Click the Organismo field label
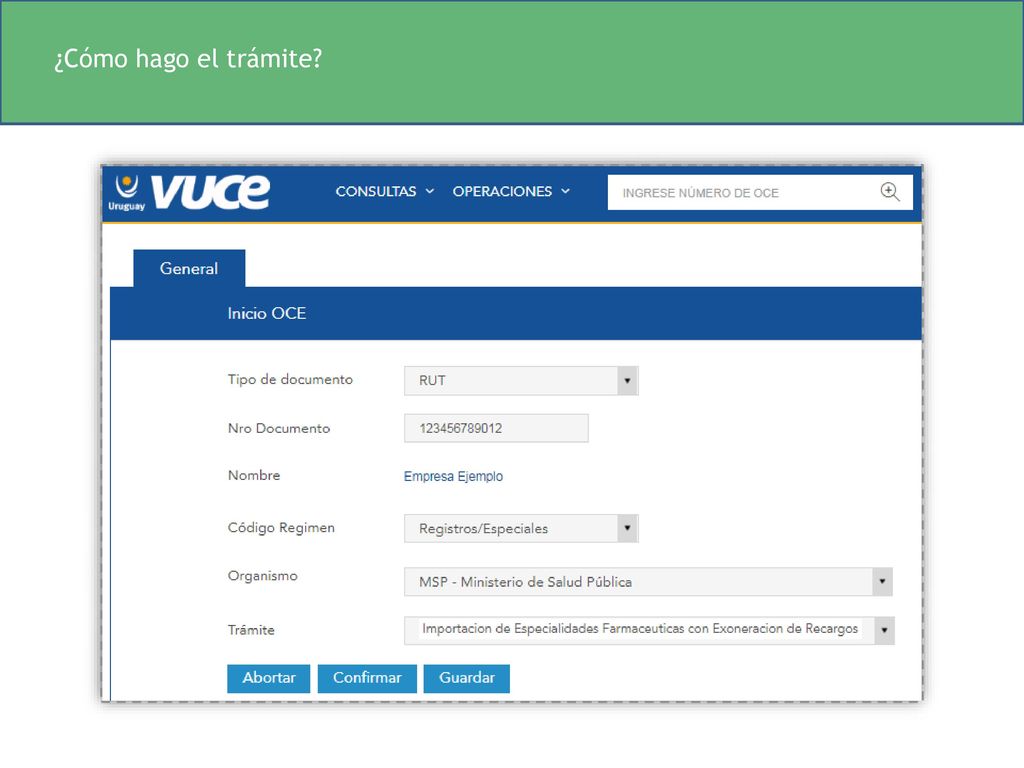The image size is (1024, 768). point(263,576)
